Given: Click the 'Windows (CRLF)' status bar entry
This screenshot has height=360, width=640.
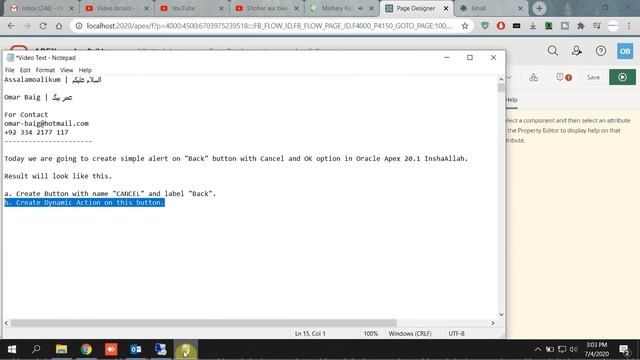Looking at the screenshot, I should coord(410,333).
